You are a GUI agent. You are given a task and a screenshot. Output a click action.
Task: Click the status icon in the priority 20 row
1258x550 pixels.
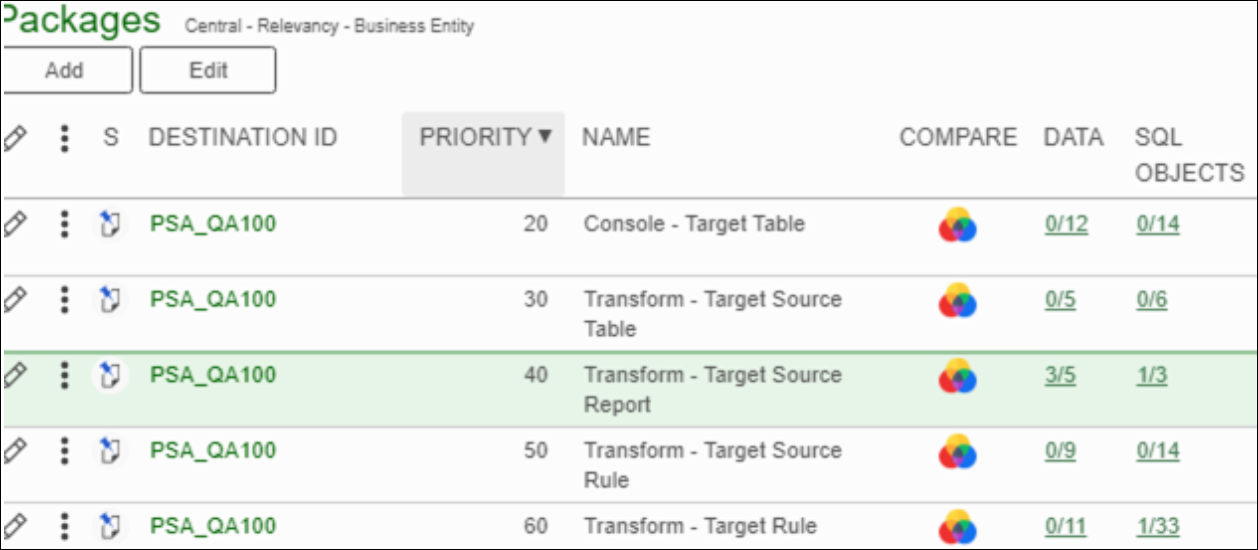point(110,224)
